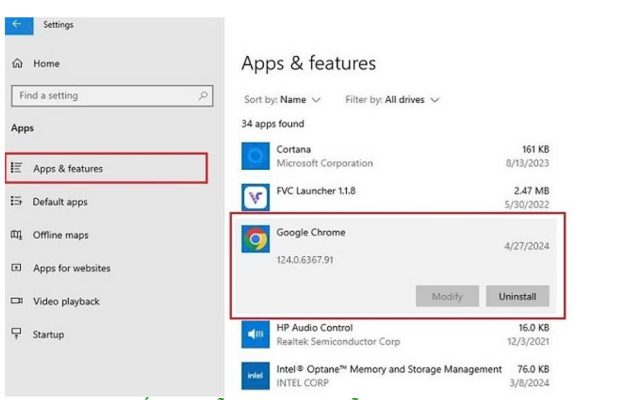Click the Startup icon
Screen dimensions: 629x400
click(x=16, y=334)
